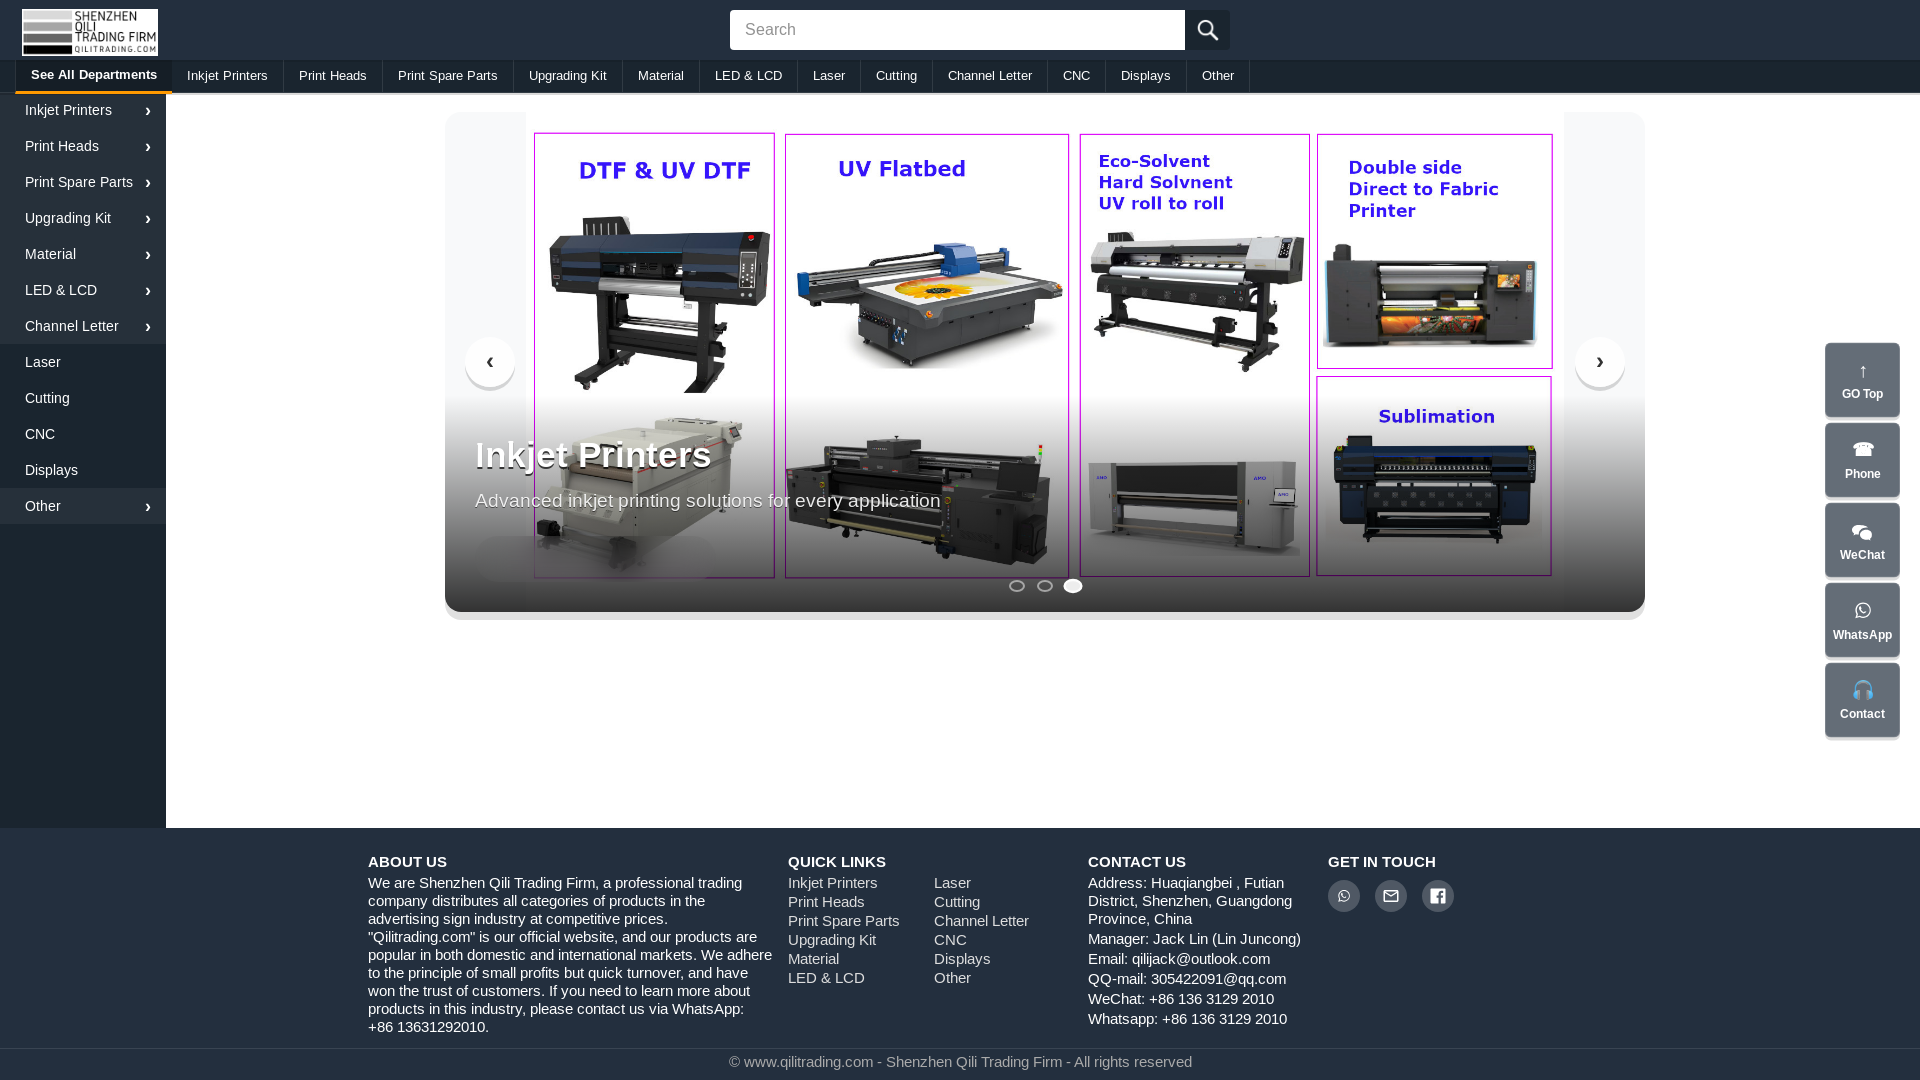Screen dimensions: 1920x1080
Task: Open Print Spare Parts in top nav
Action: pyautogui.click(x=447, y=76)
